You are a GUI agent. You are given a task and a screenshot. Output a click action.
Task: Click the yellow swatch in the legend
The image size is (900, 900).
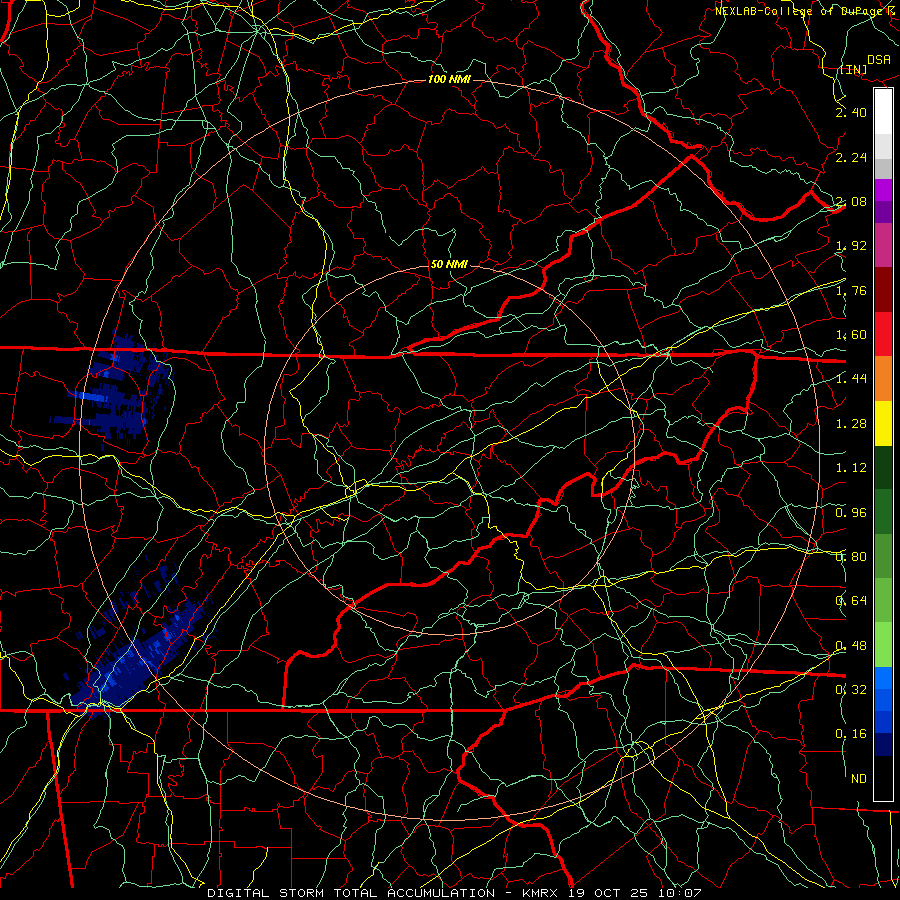[x=883, y=423]
